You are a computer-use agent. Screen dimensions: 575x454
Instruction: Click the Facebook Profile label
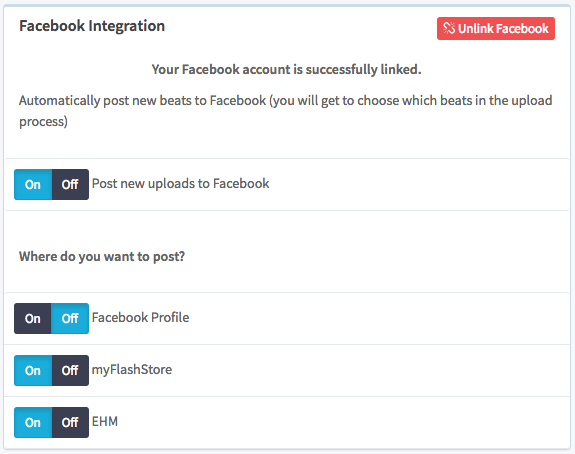click(x=140, y=317)
